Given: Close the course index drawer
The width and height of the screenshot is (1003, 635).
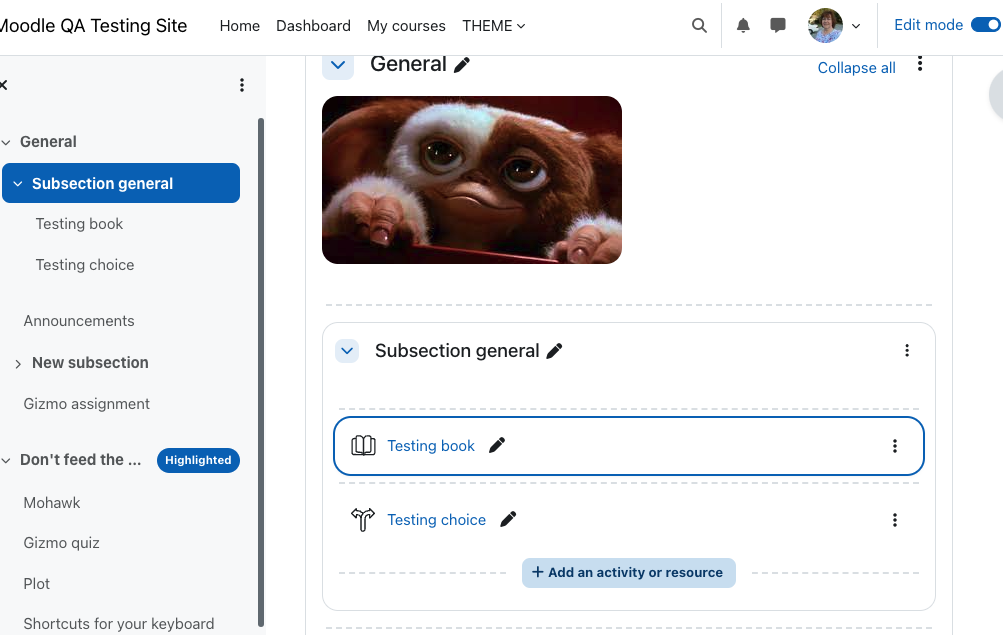Looking at the screenshot, I should [x=3, y=85].
